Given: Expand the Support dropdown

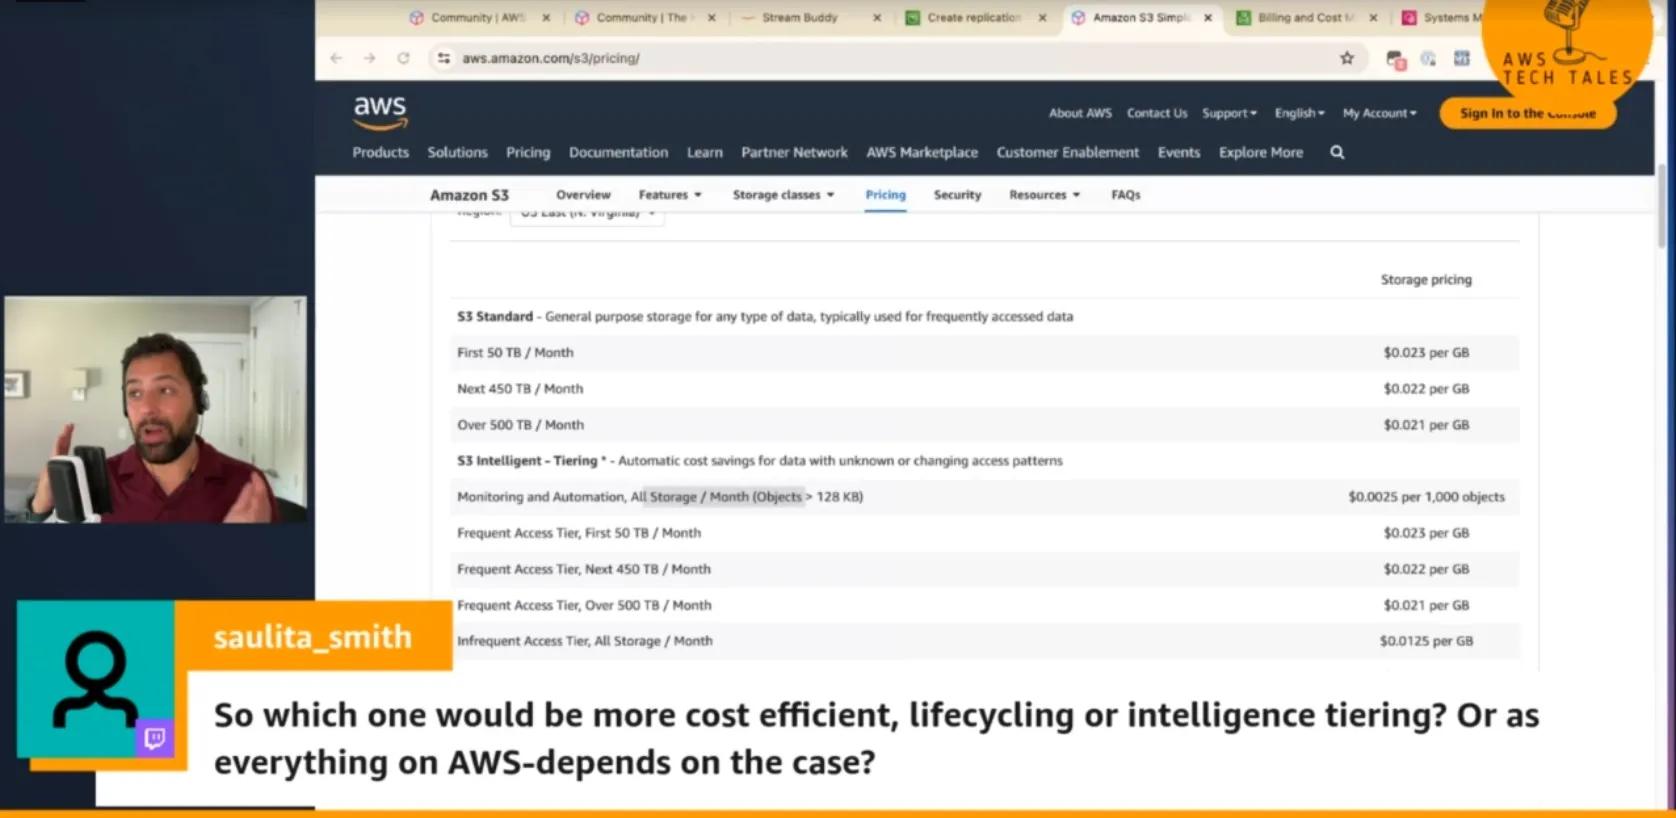Looking at the screenshot, I should point(1229,113).
